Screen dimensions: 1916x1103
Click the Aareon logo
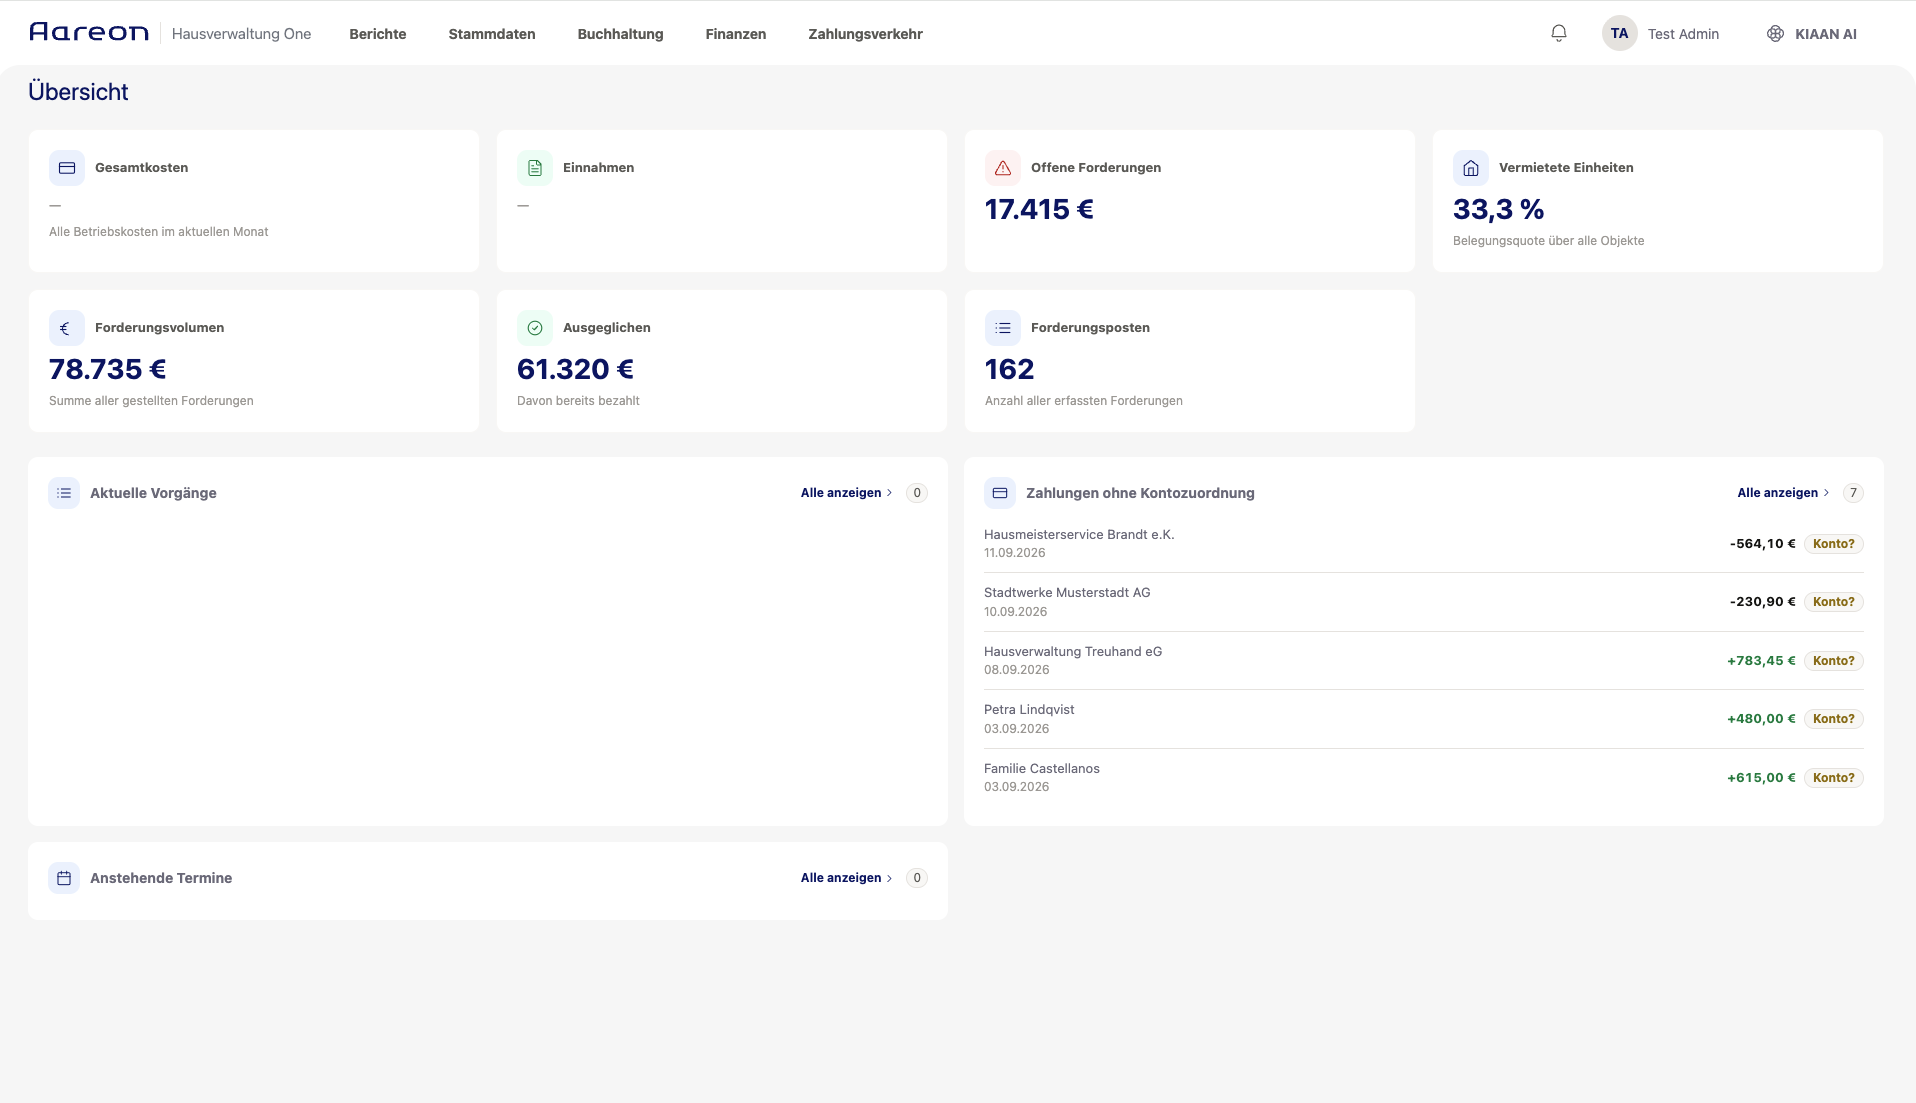tap(89, 32)
